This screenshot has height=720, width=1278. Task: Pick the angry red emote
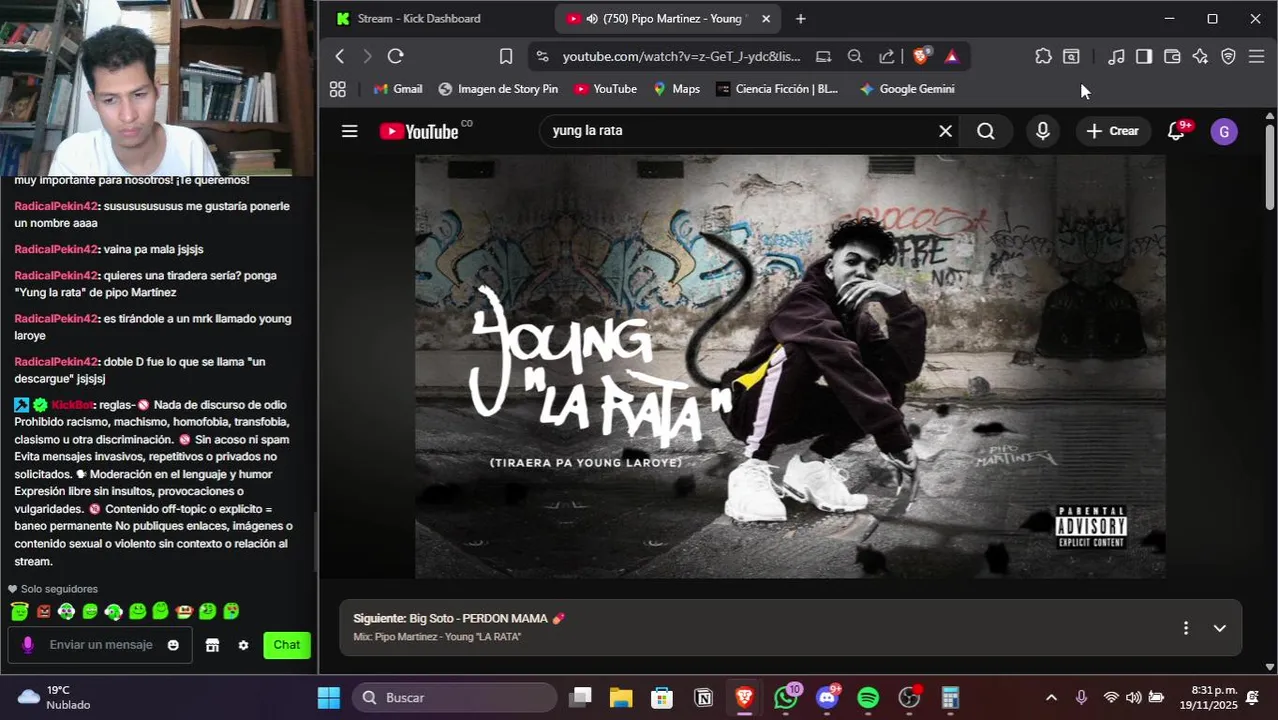[43, 611]
